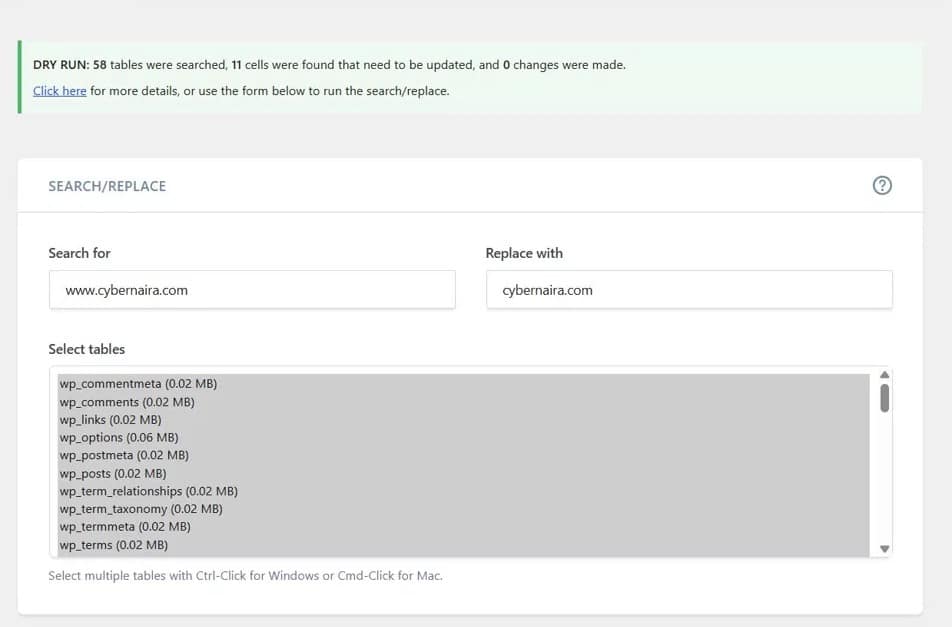Select the wp_postmeta table row
The height and width of the screenshot is (627, 952).
[x=463, y=455]
